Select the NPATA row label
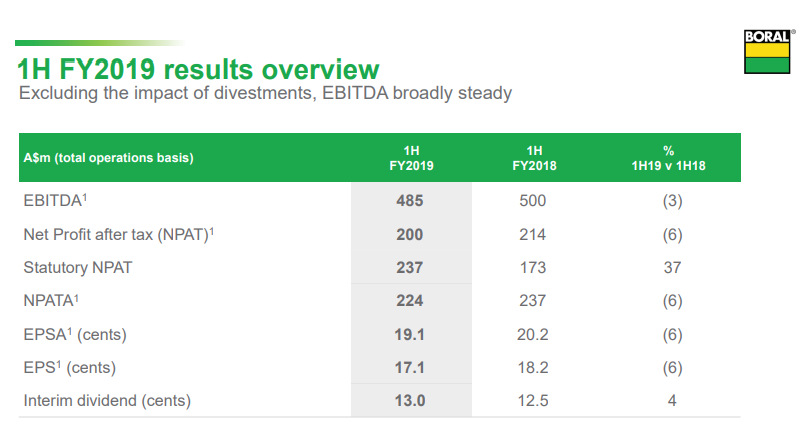This screenshot has width=811, height=429. click(51, 301)
